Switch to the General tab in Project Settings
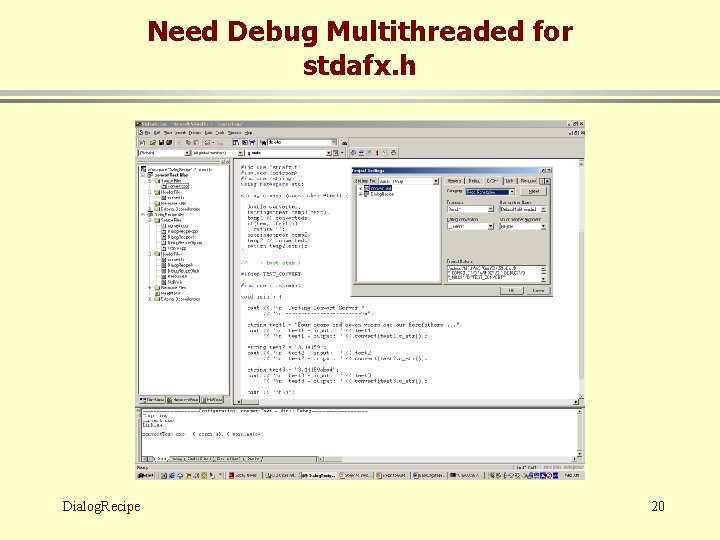The image size is (720, 540). pos(454,181)
